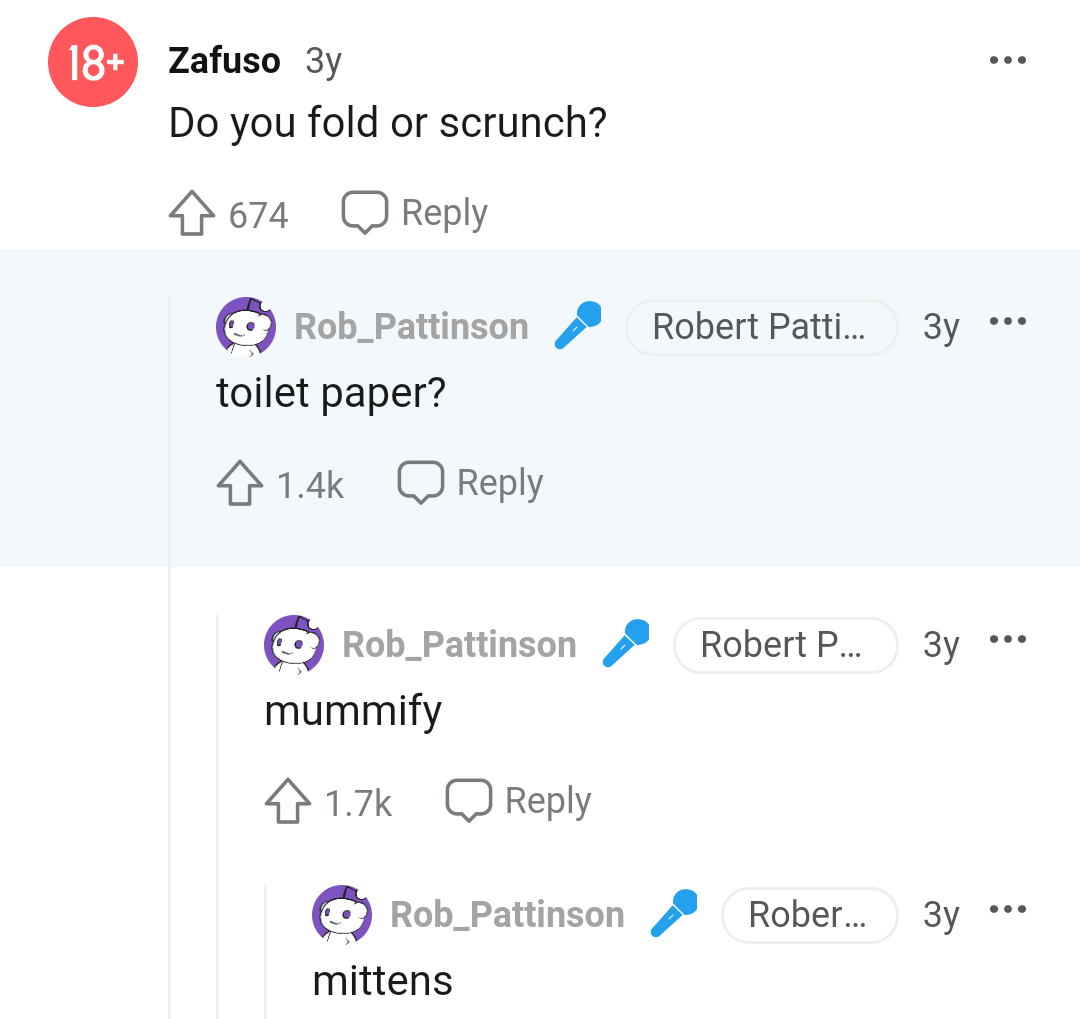Open options menu on 'mummify' comment
The width and height of the screenshot is (1080, 1019).
(x=1008, y=639)
